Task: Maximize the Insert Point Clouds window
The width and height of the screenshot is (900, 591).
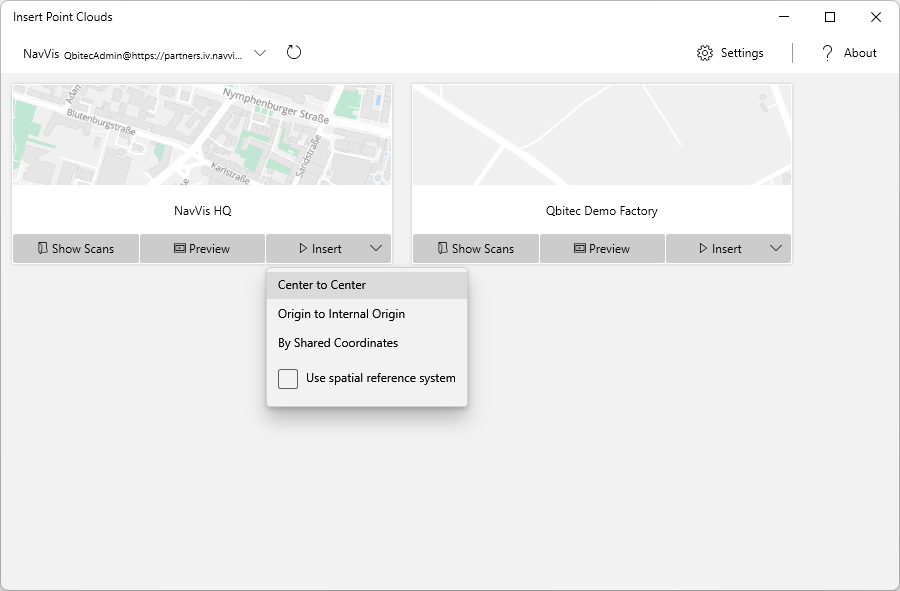Action: (x=830, y=17)
